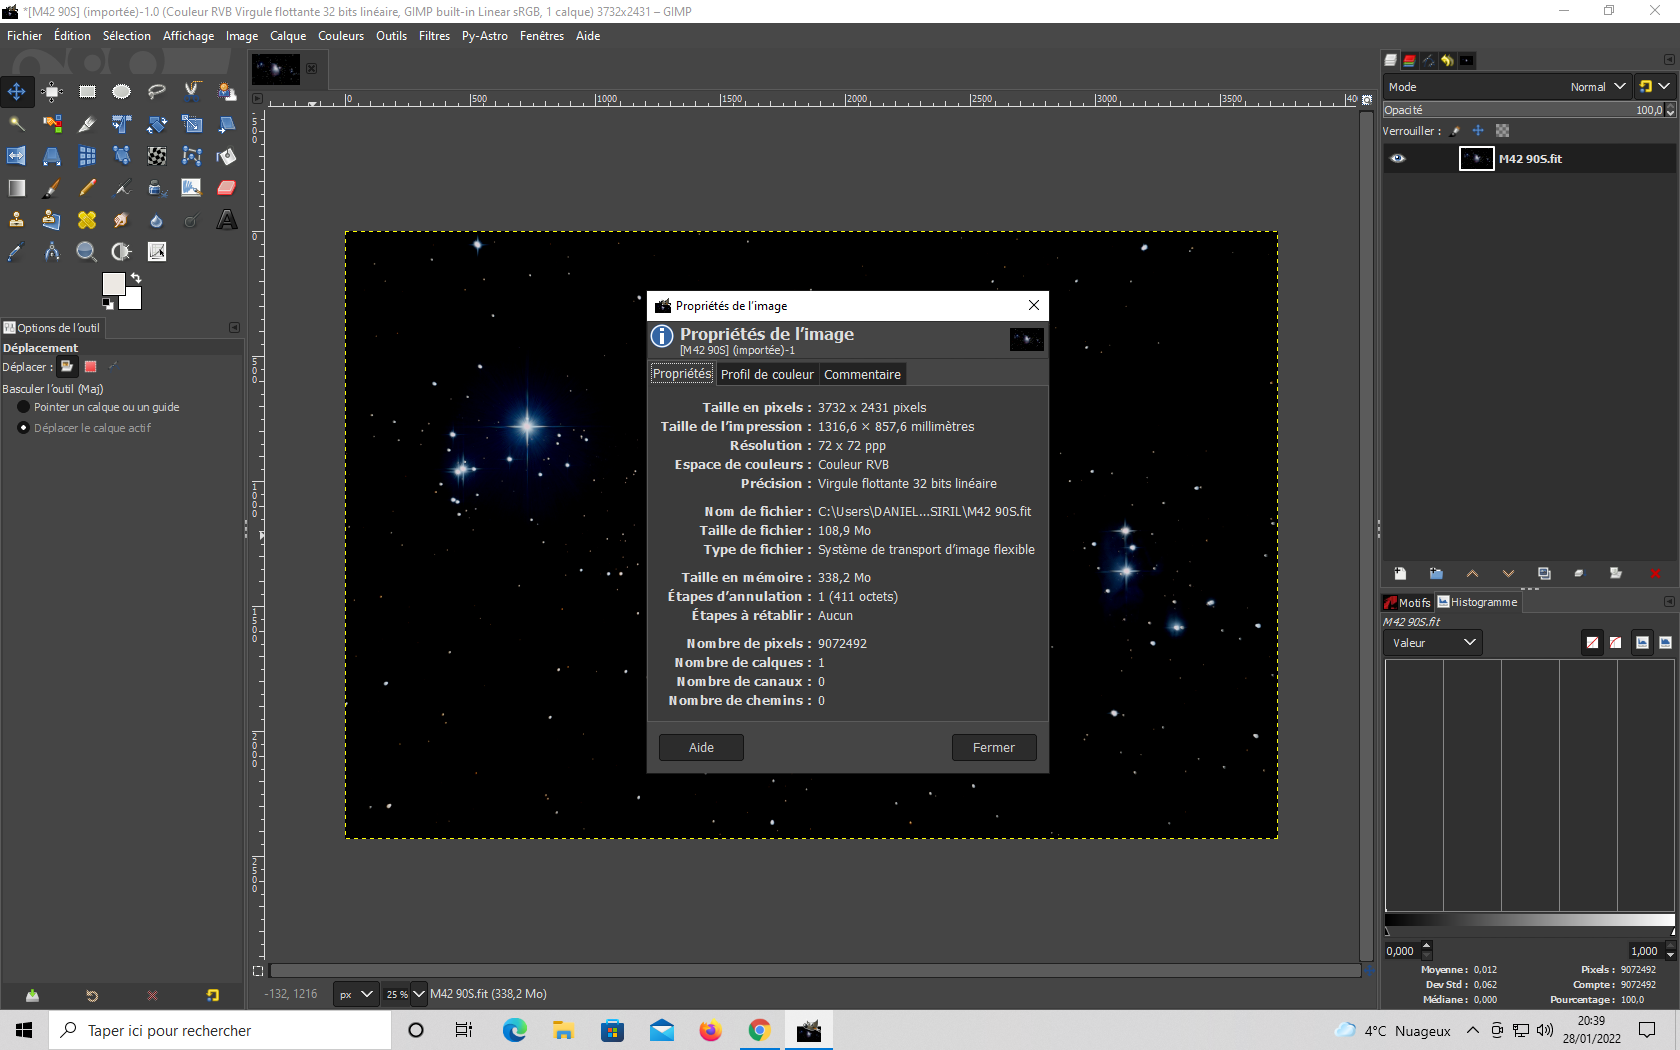This screenshot has width=1680, height=1050.
Task: Click the background color swatch
Action: coord(134,300)
